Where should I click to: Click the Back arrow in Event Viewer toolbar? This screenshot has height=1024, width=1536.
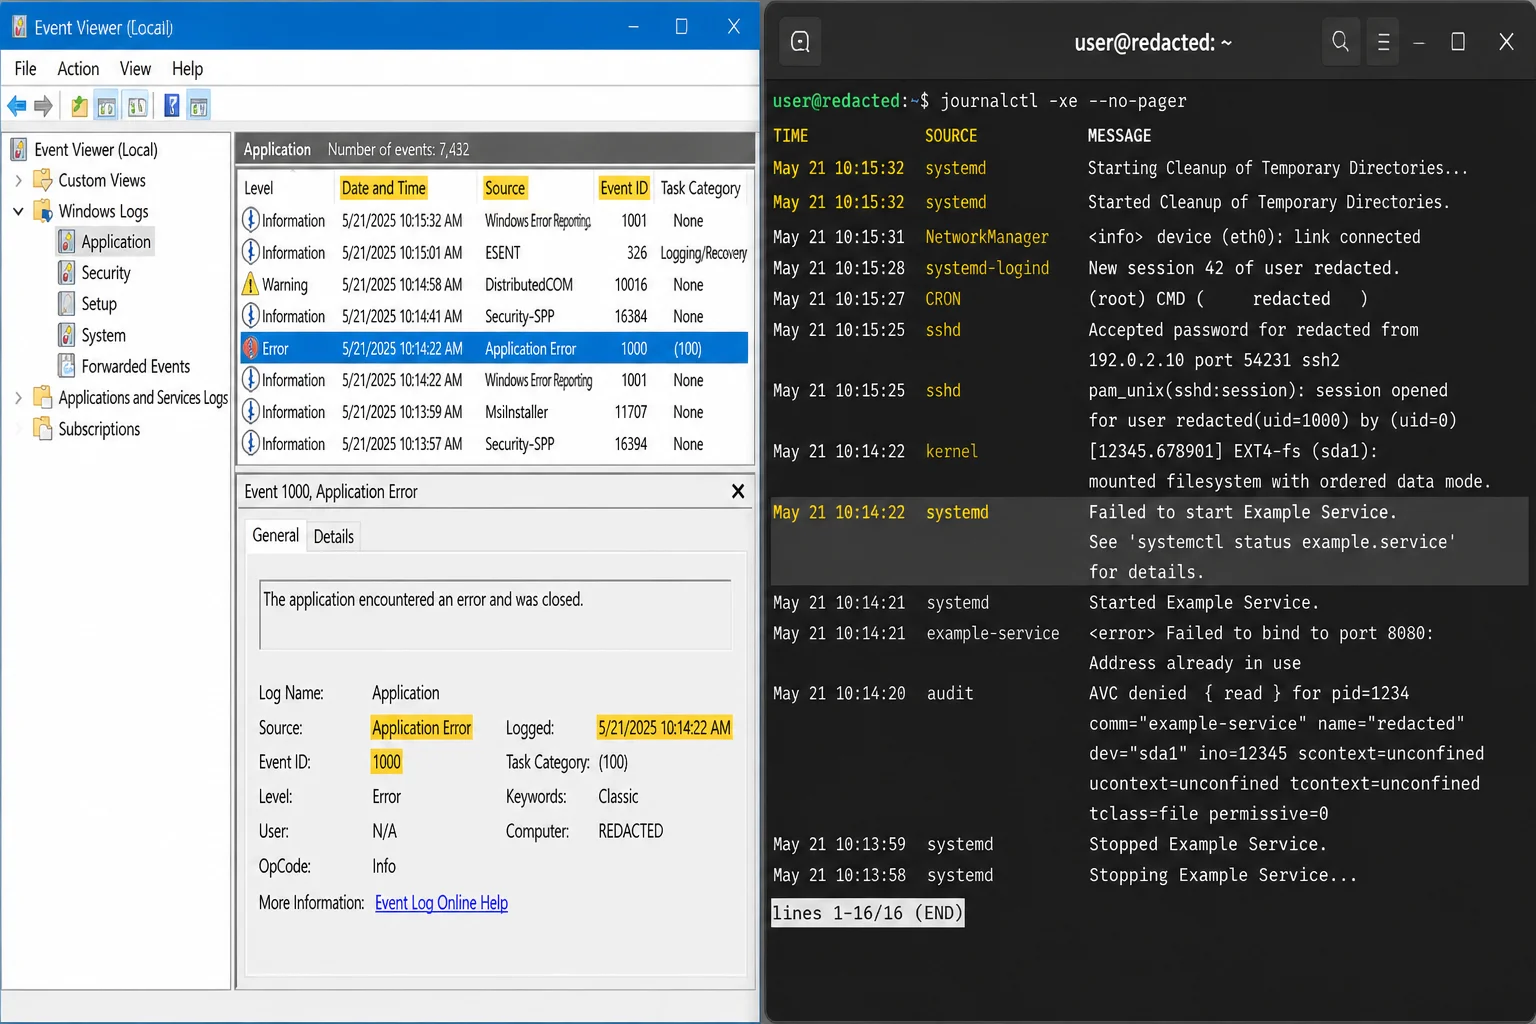17,105
